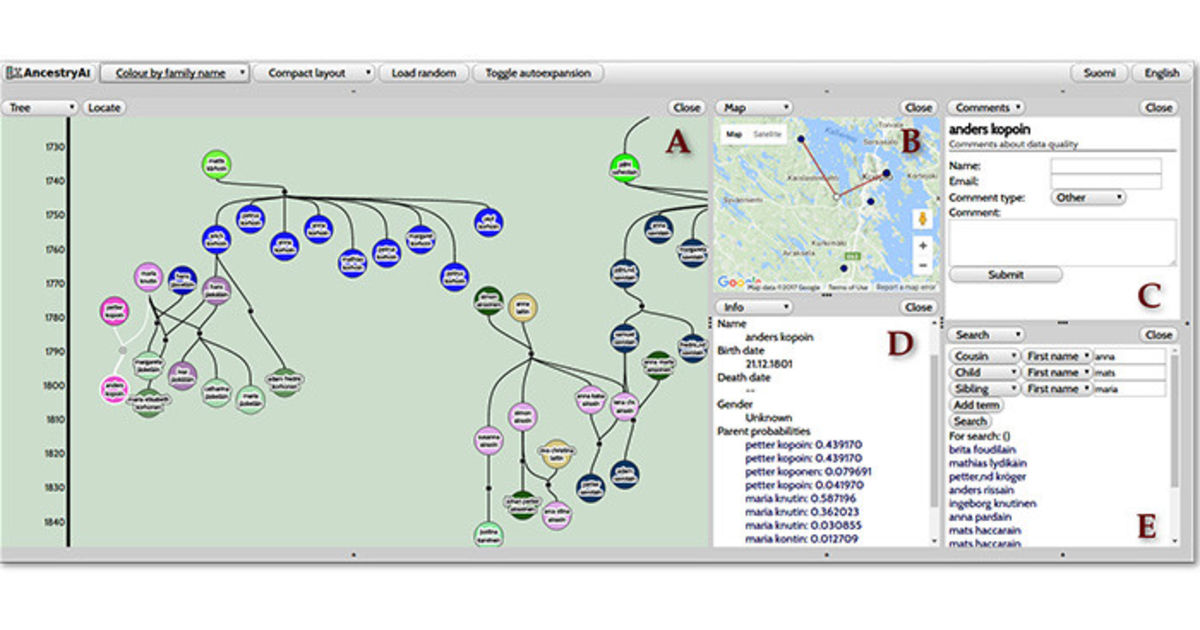The width and height of the screenshot is (1200, 630).
Task: Click Report a map error link
Action: coord(905,287)
